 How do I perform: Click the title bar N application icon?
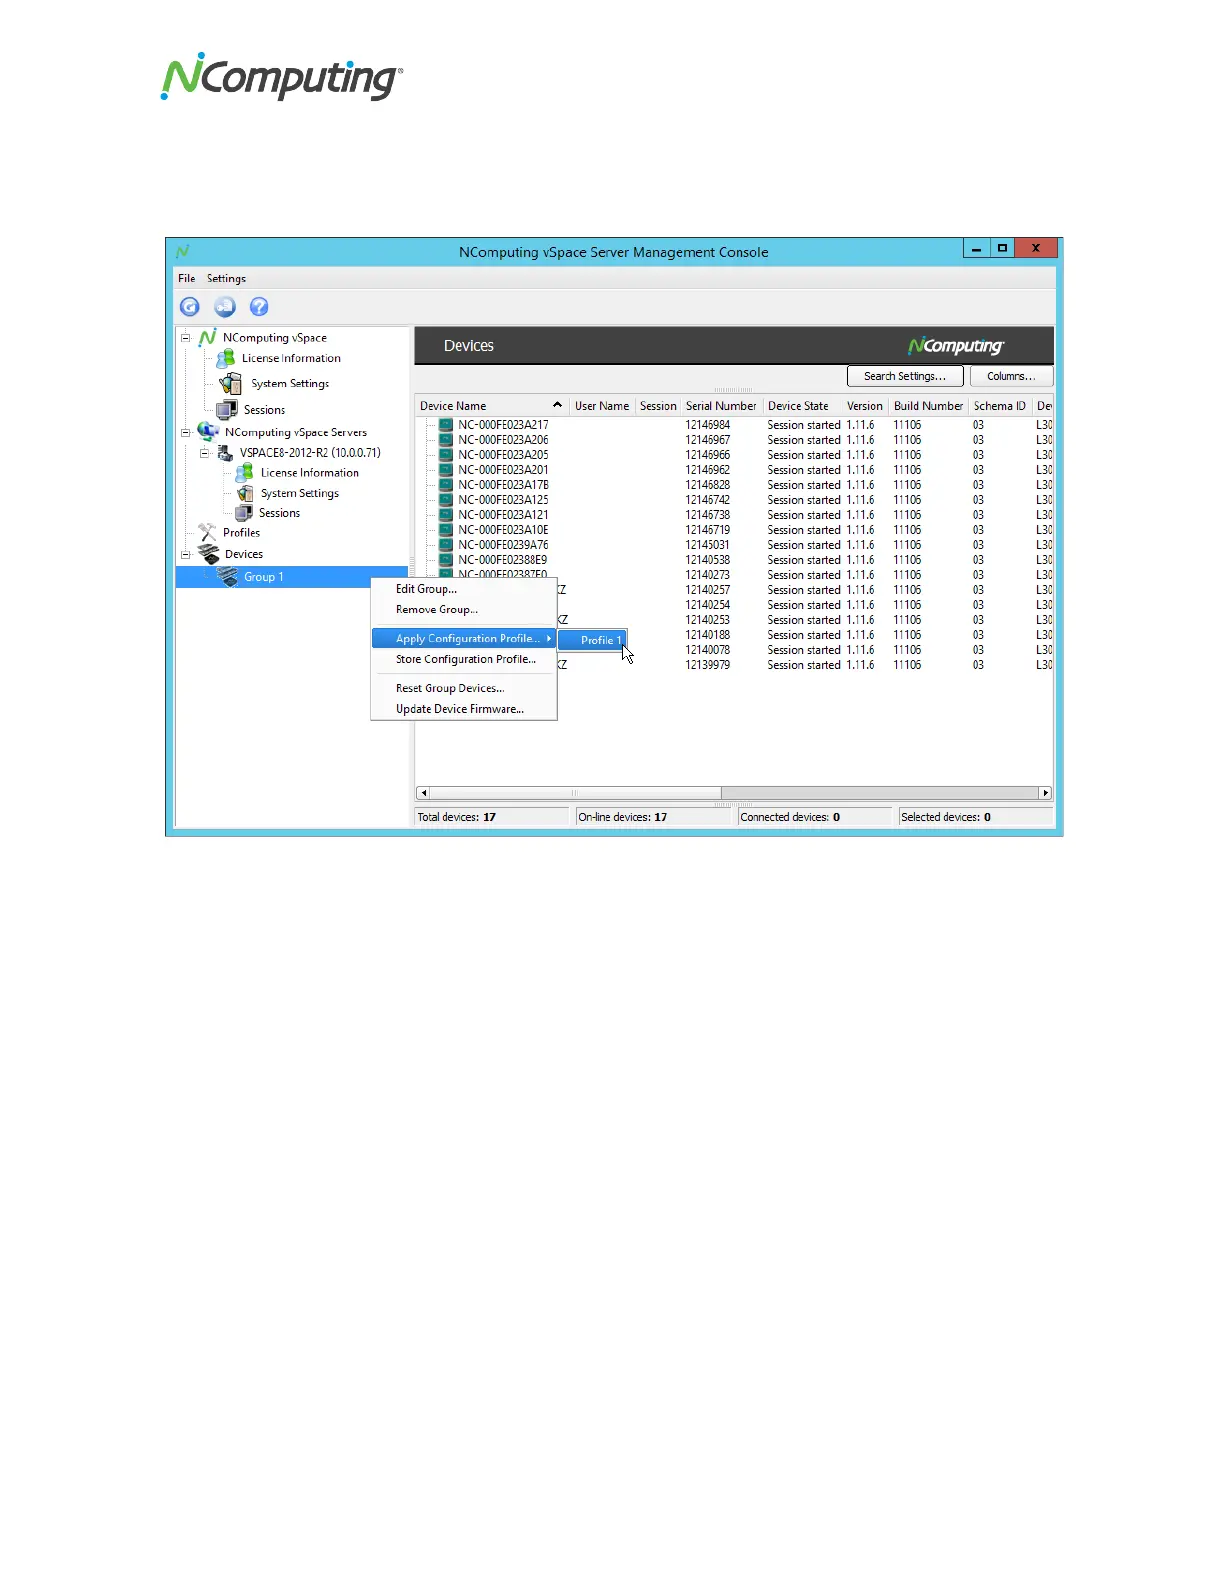pos(182,251)
